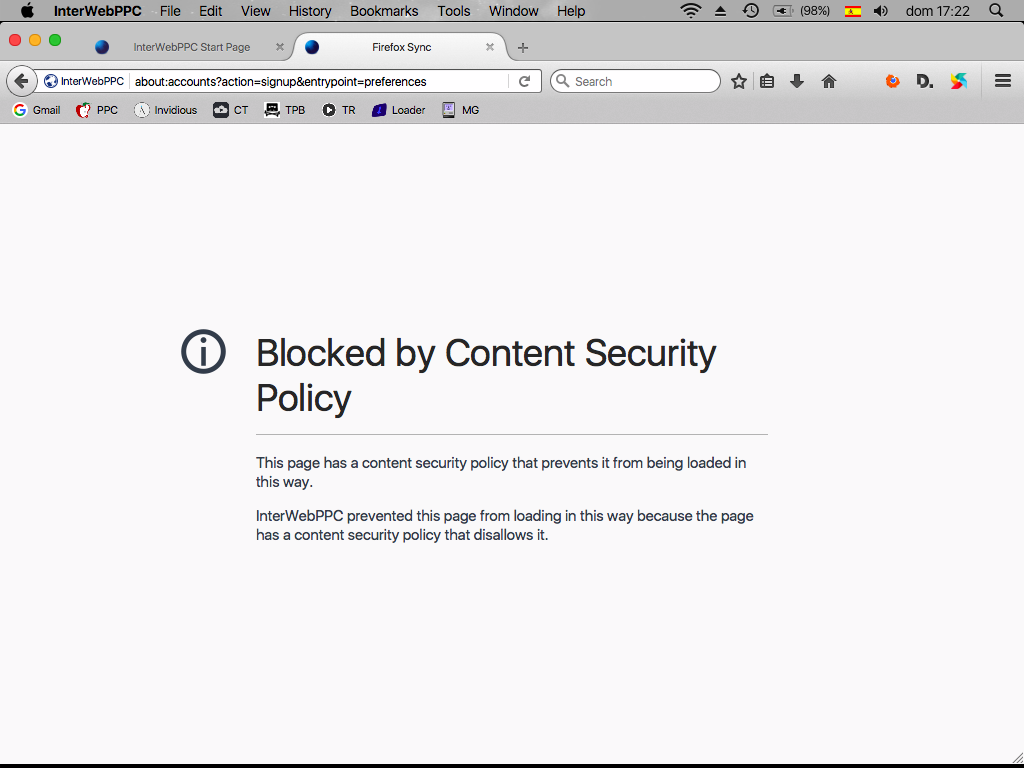Click the dark D. extension icon

coord(925,82)
